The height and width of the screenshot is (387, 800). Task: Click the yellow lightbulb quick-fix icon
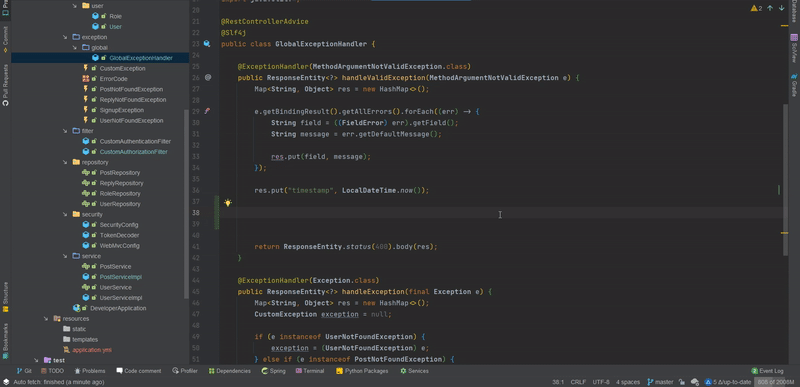tap(228, 202)
